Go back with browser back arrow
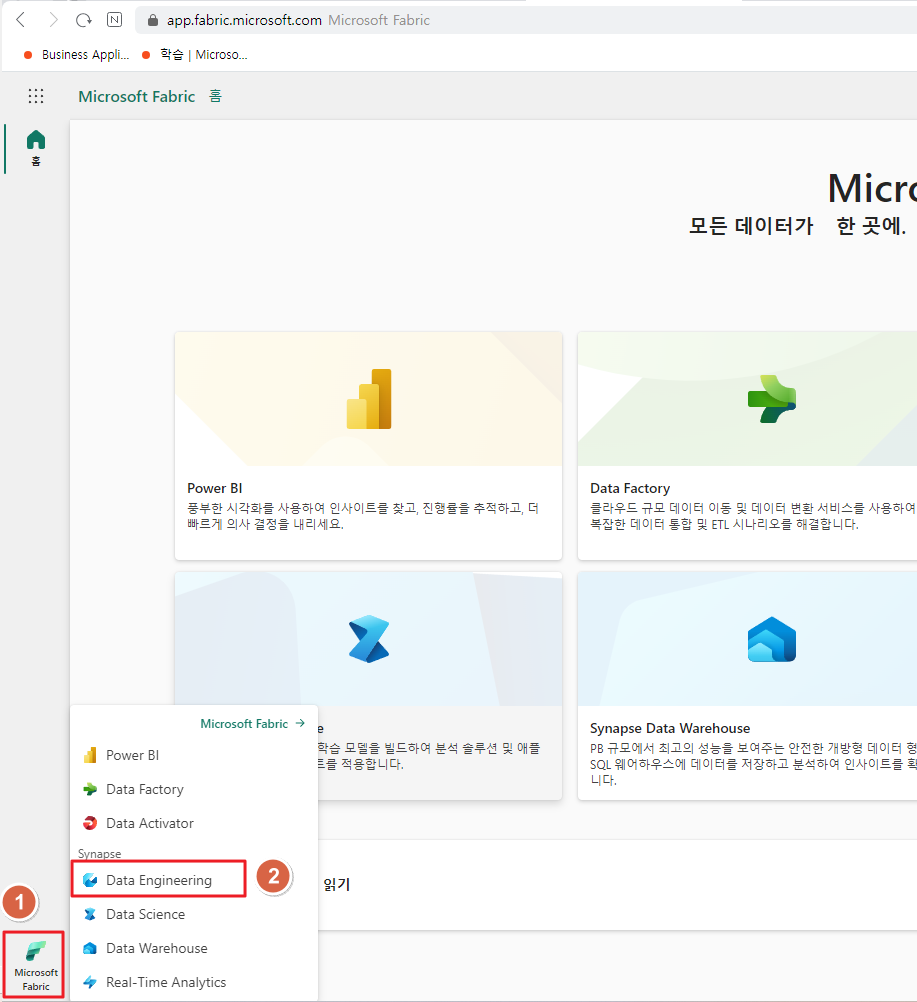Screen dimensions: 917x1002 point(20,20)
